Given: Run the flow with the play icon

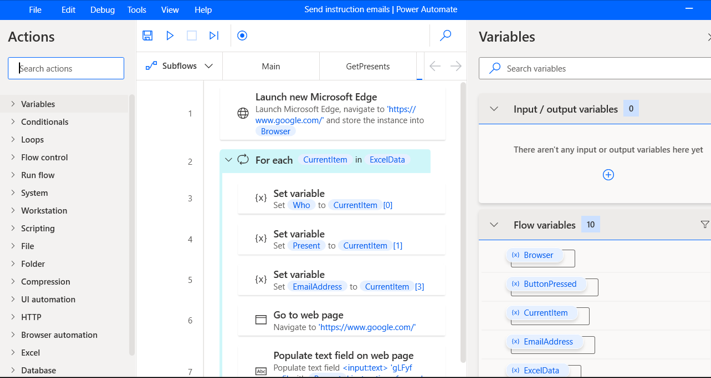Looking at the screenshot, I should pos(170,35).
